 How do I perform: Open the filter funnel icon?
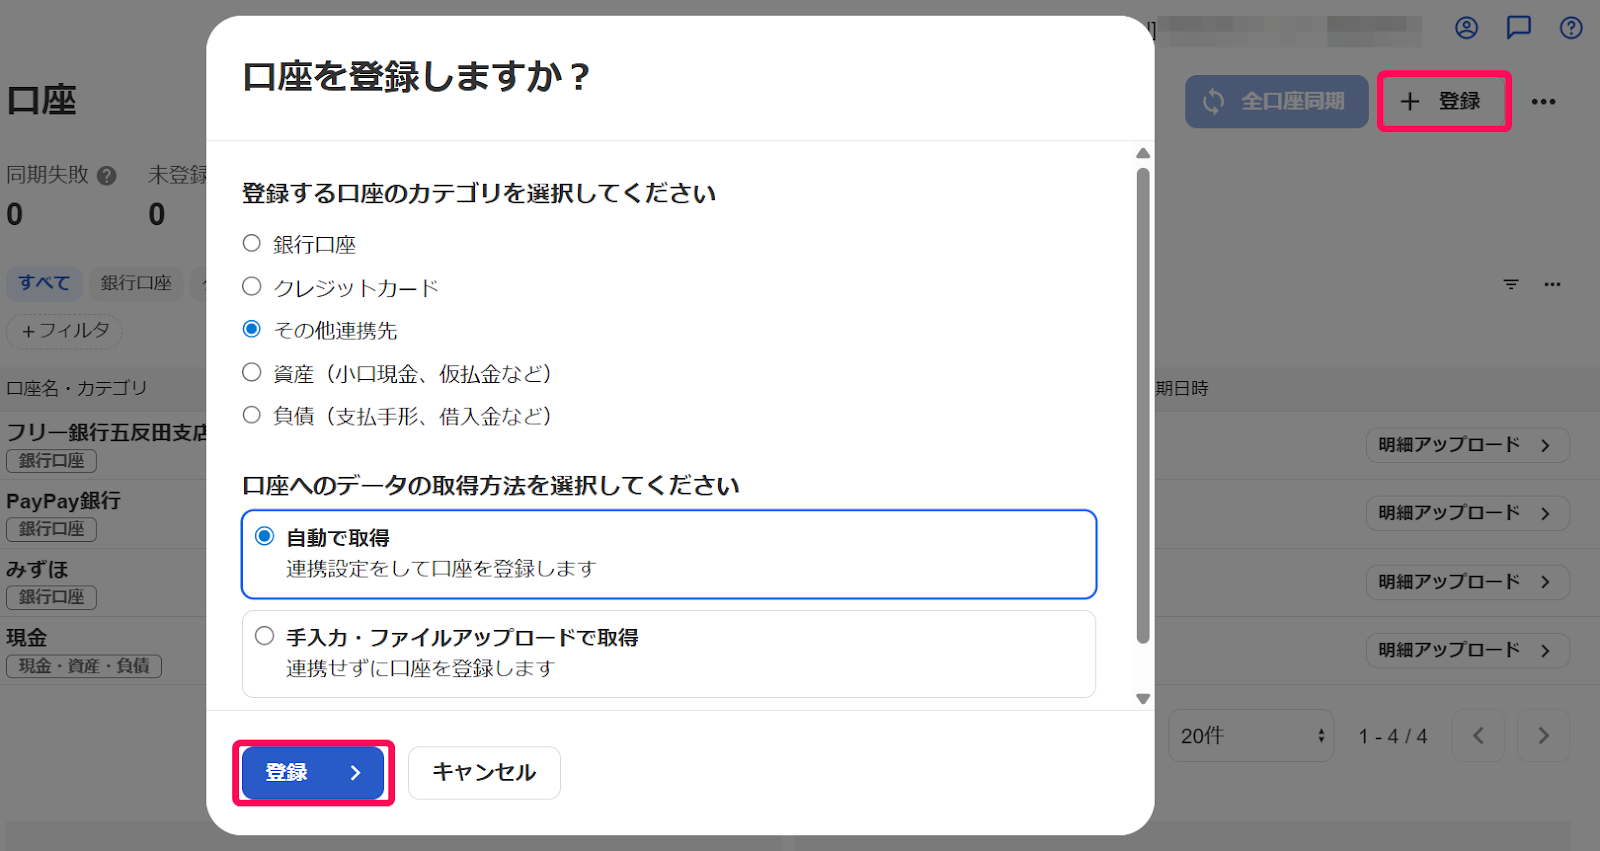pos(1510,284)
